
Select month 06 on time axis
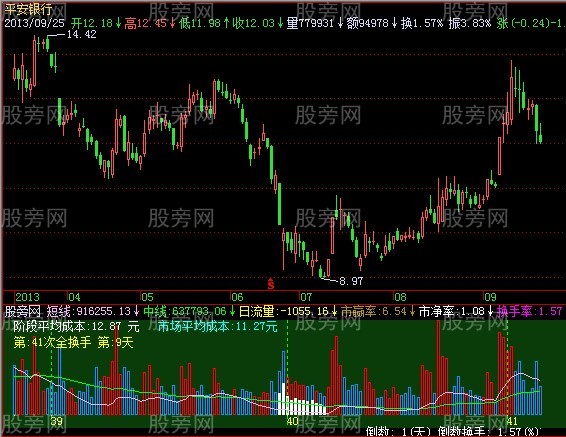tap(237, 297)
